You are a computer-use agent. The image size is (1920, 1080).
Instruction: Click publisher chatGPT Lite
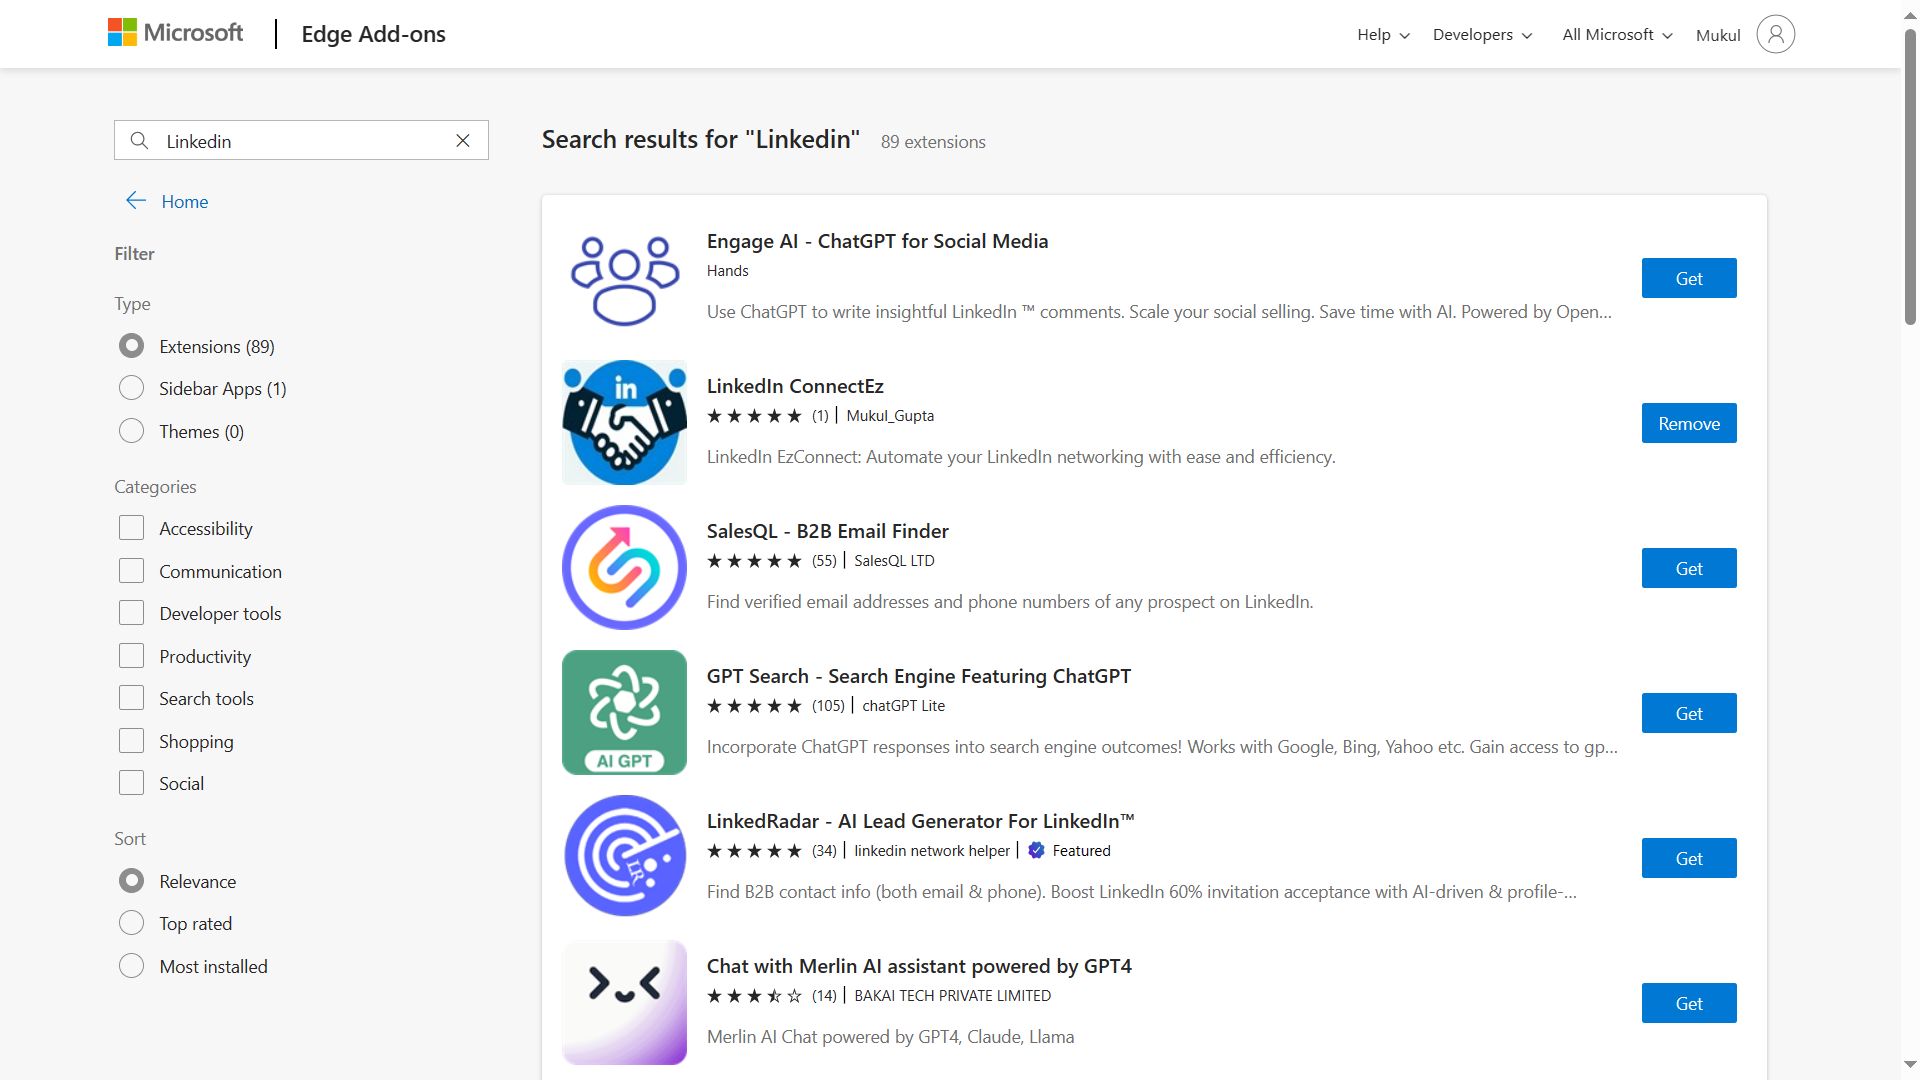(903, 706)
